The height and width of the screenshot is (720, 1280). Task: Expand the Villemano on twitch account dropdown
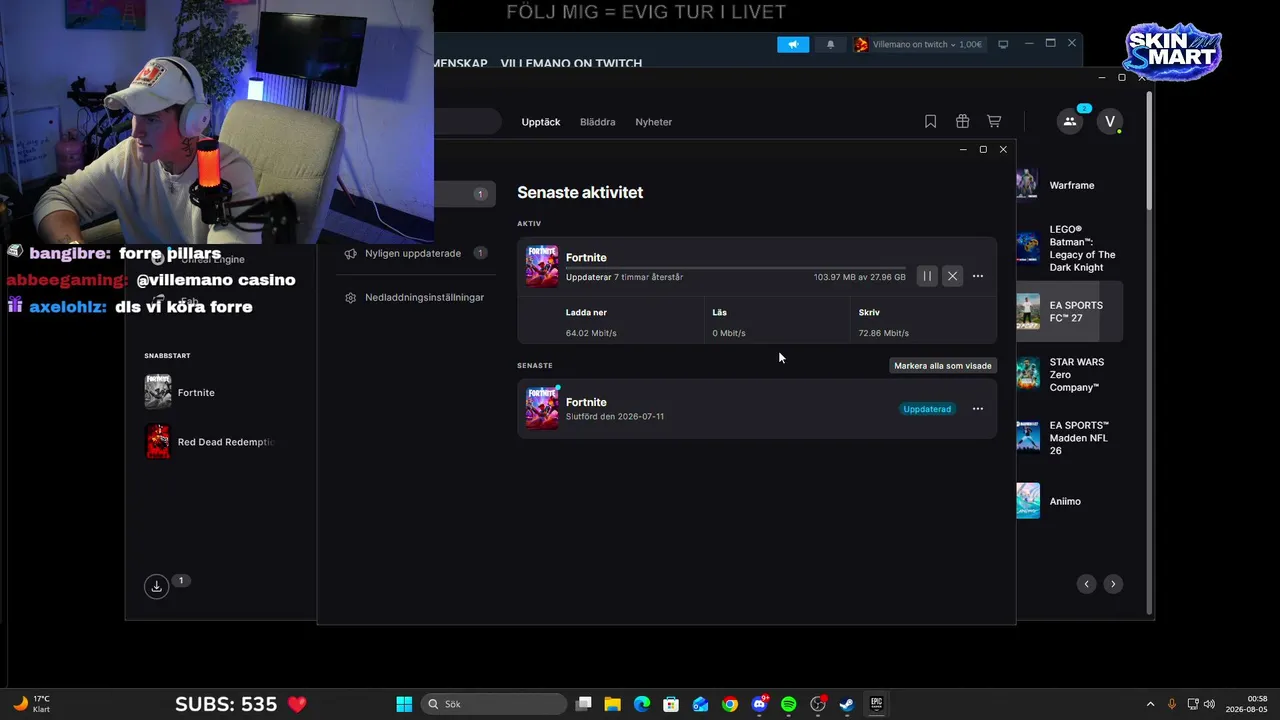click(918, 44)
